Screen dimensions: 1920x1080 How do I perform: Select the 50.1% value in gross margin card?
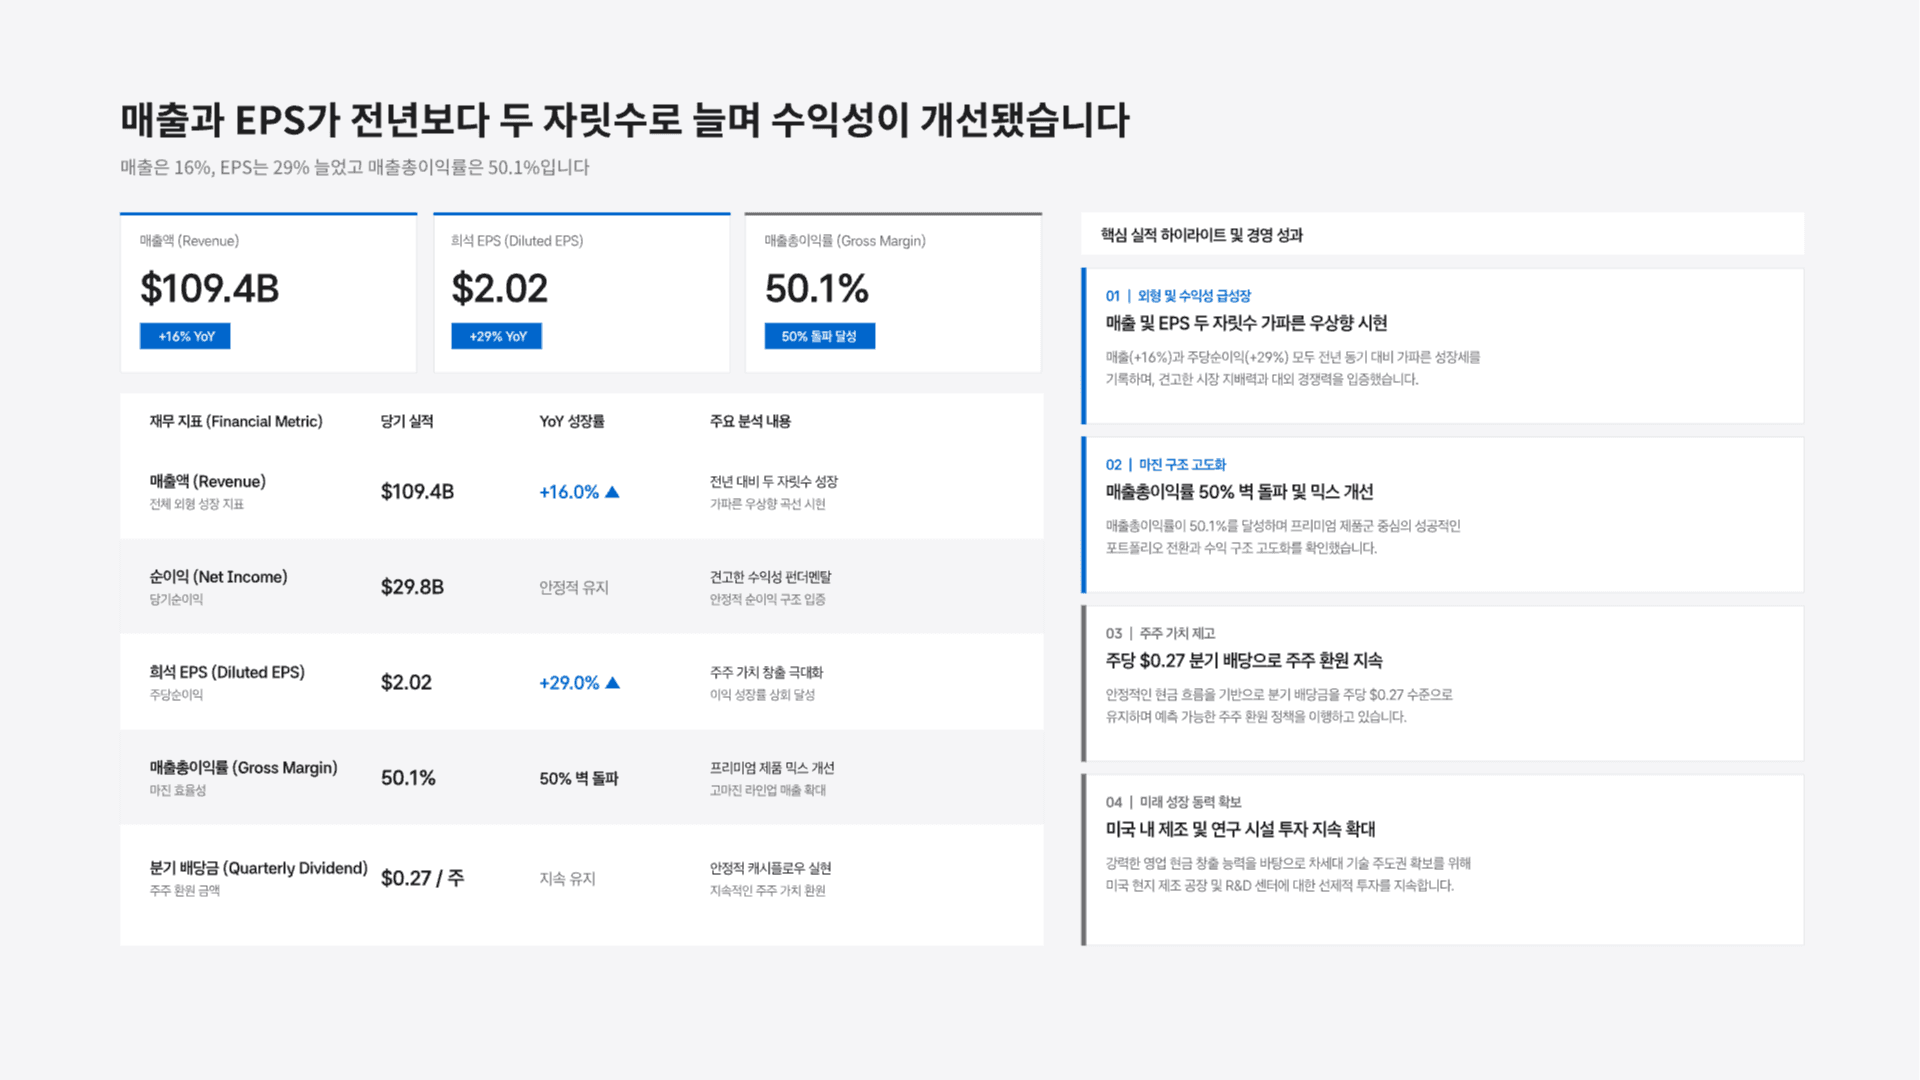click(817, 289)
